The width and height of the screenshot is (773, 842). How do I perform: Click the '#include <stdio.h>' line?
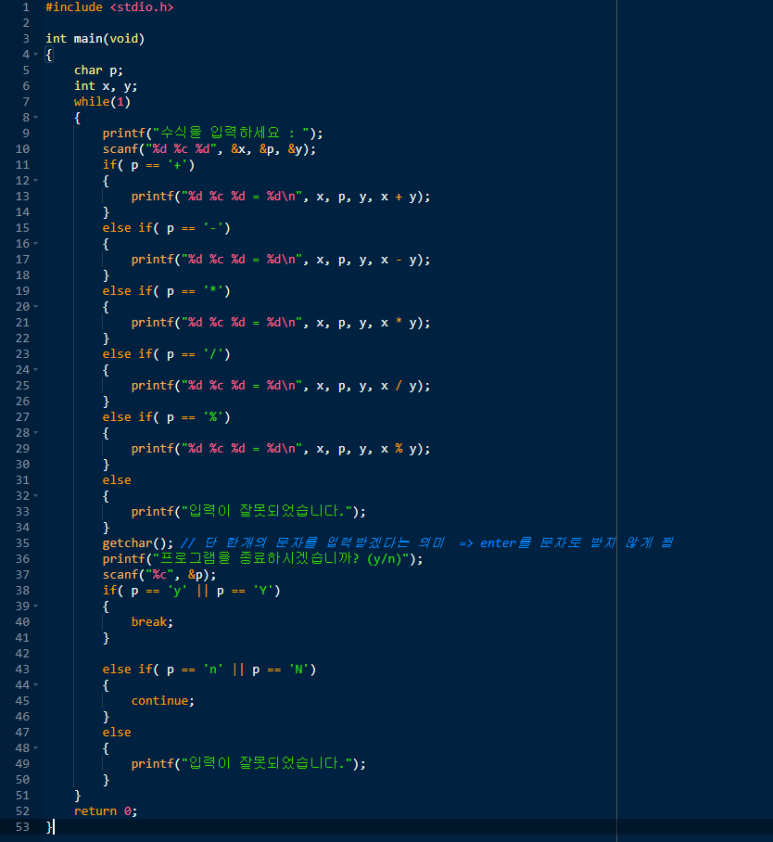(110, 8)
